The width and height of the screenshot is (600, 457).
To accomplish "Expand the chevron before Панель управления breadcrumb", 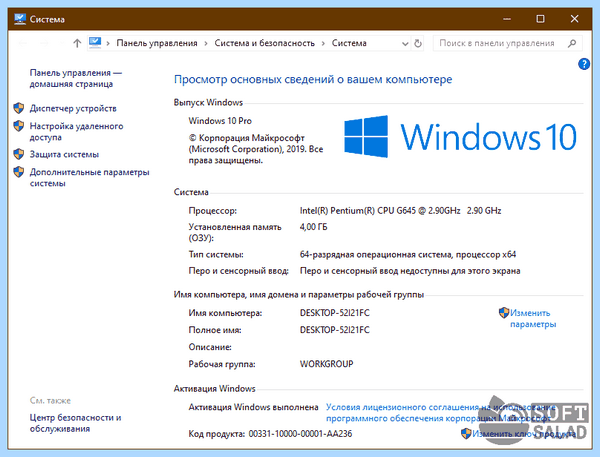I will (x=108, y=43).
